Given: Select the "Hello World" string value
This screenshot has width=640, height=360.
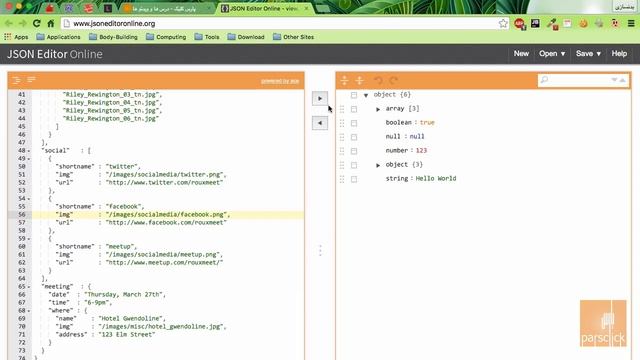Looking at the screenshot, I should (x=436, y=178).
